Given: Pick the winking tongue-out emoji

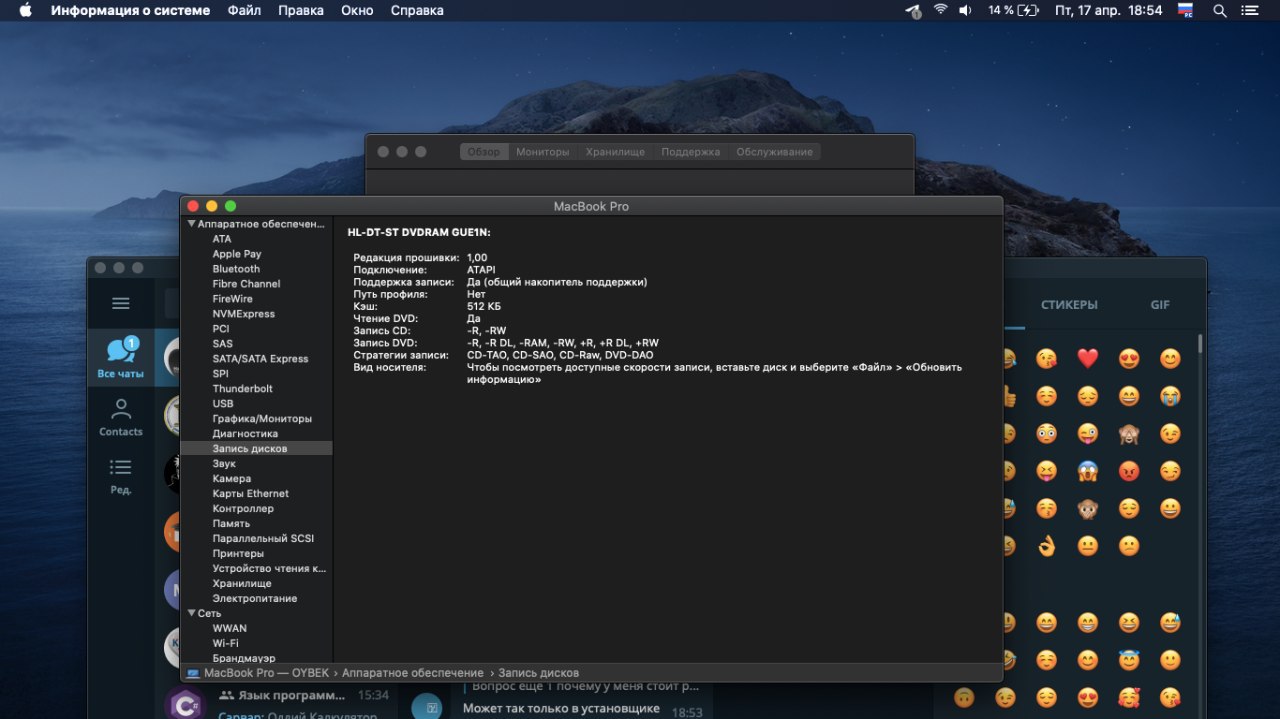Looking at the screenshot, I should tap(1088, 433).
